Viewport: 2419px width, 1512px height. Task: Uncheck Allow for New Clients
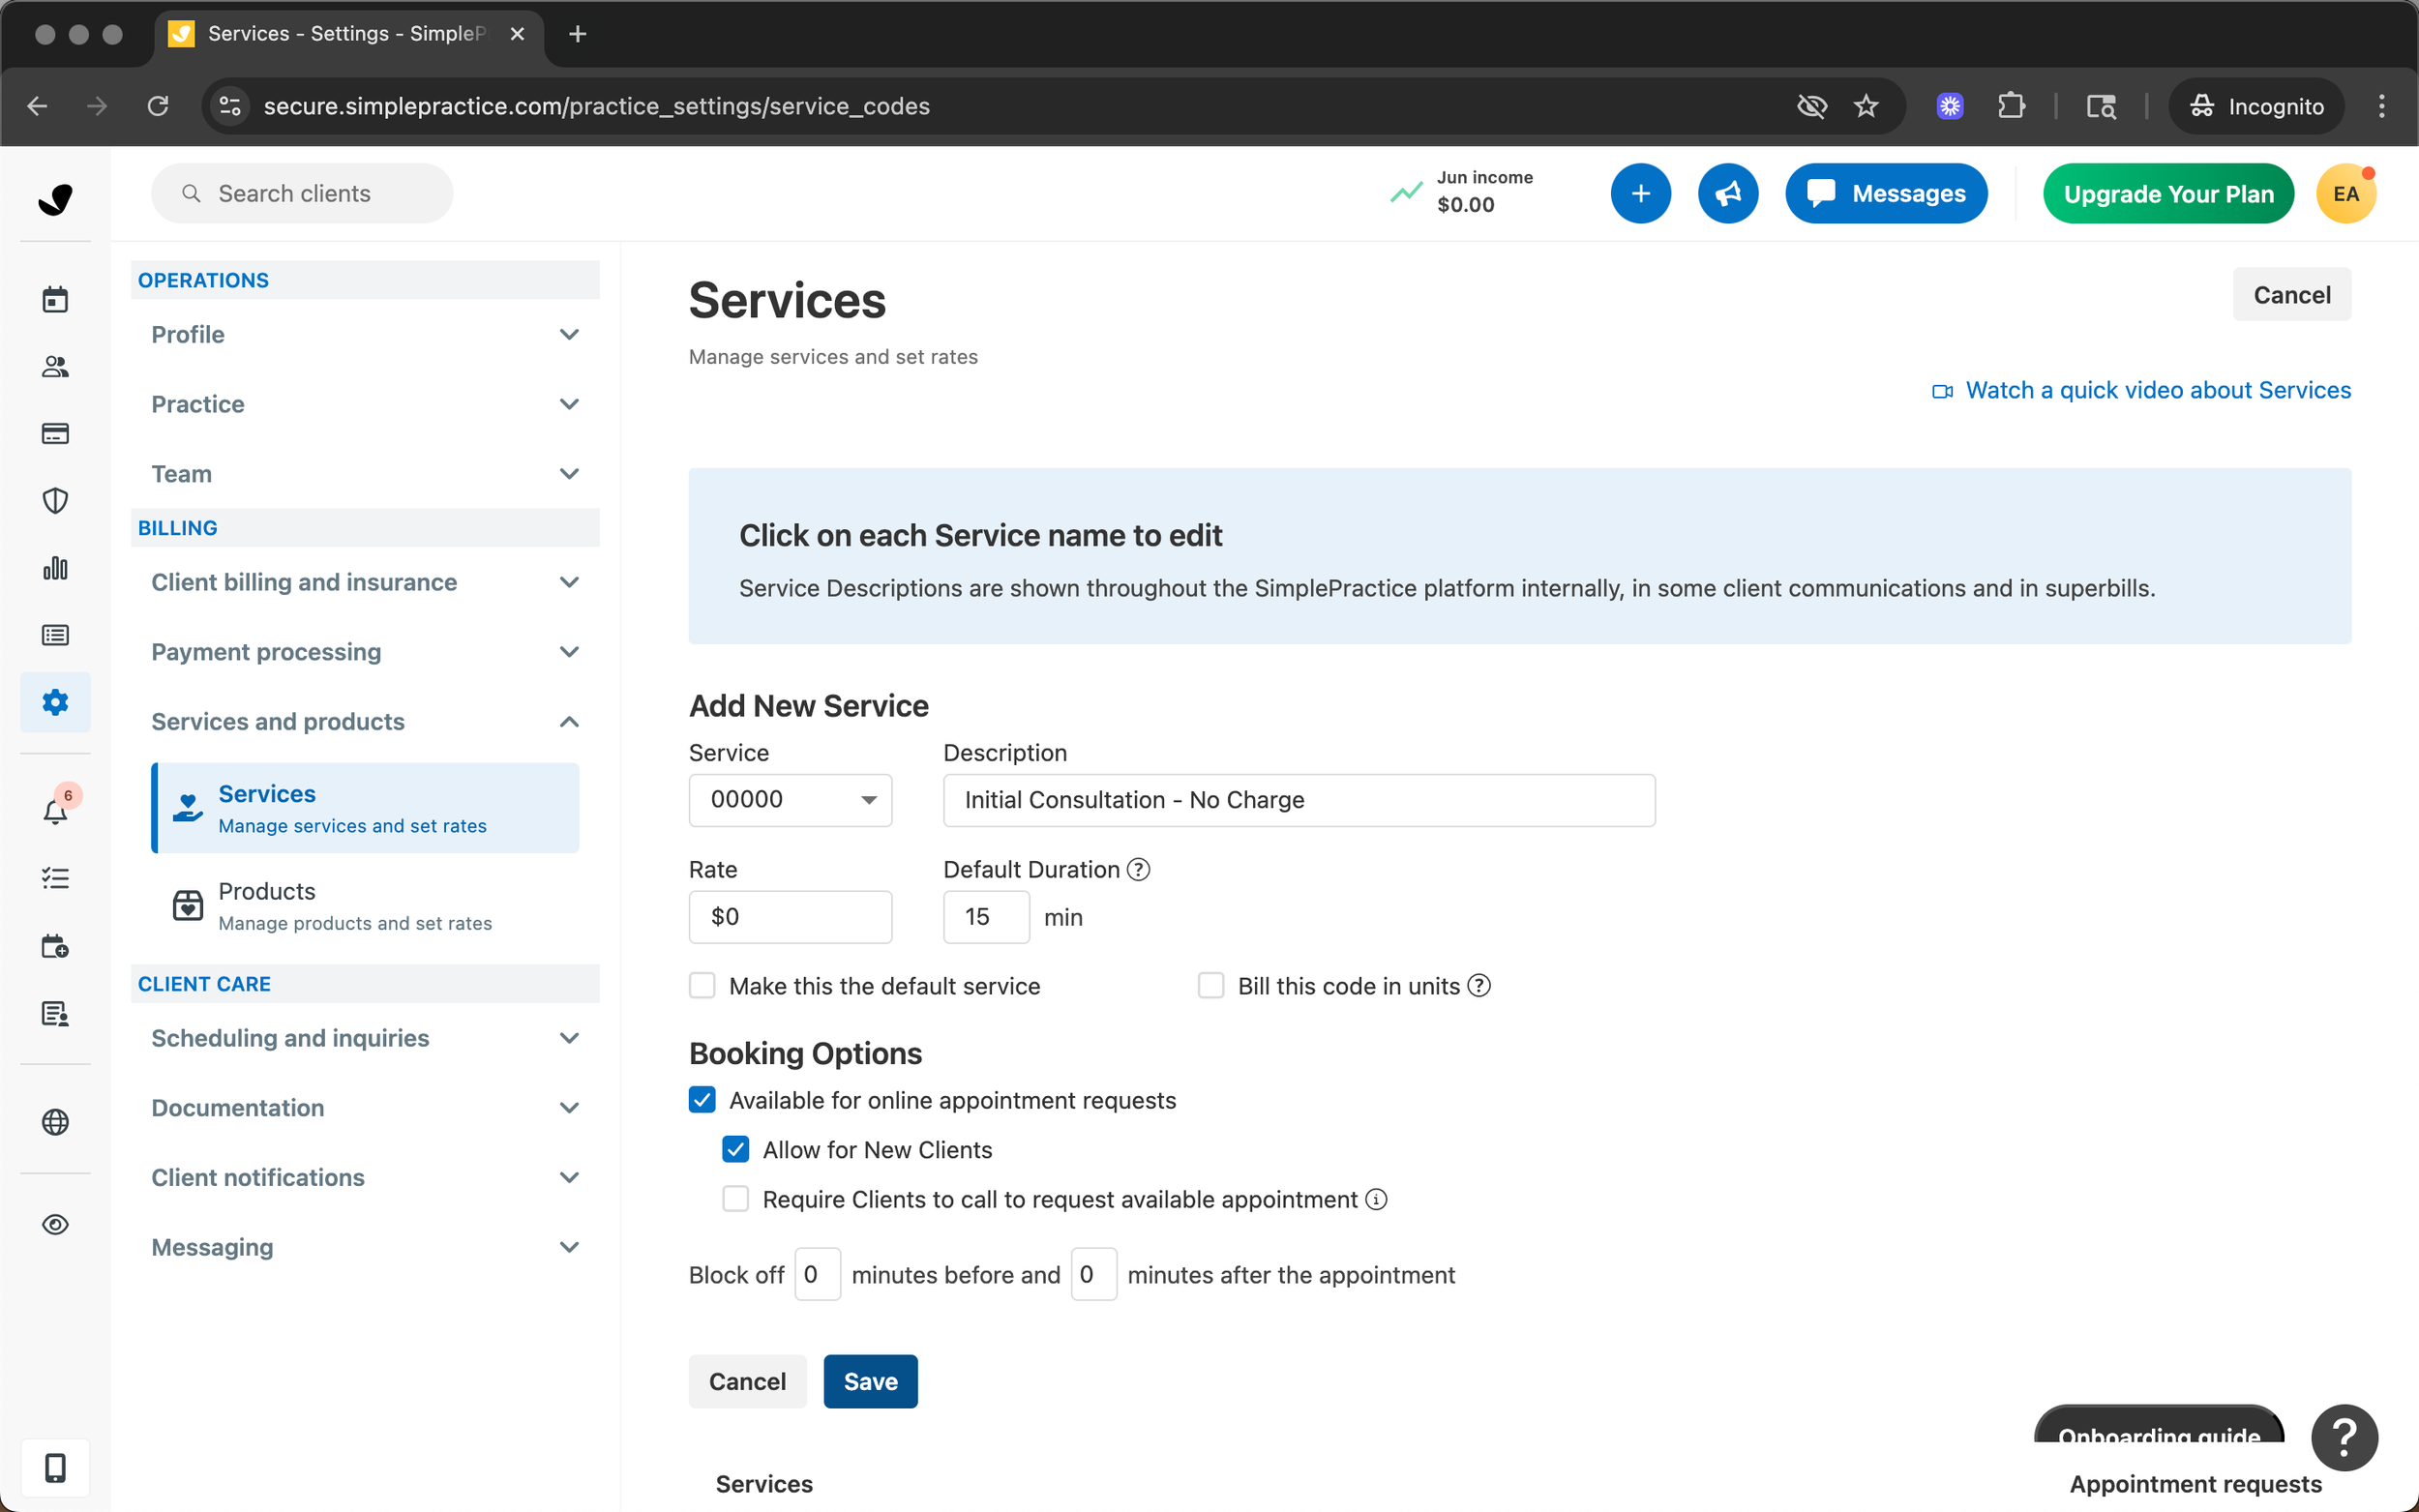click(736, 1150)
